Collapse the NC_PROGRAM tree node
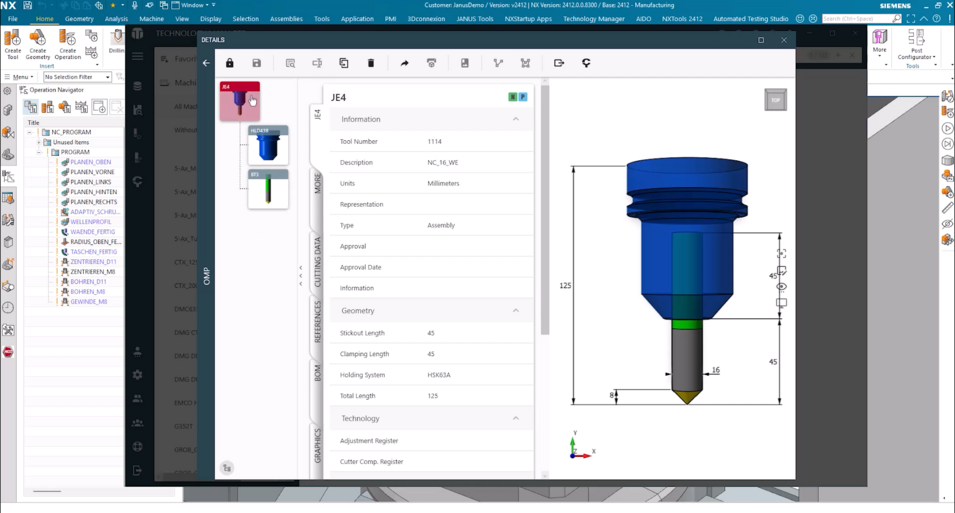The height and width of the screenshot is (513, 955). tap(29, 132)
